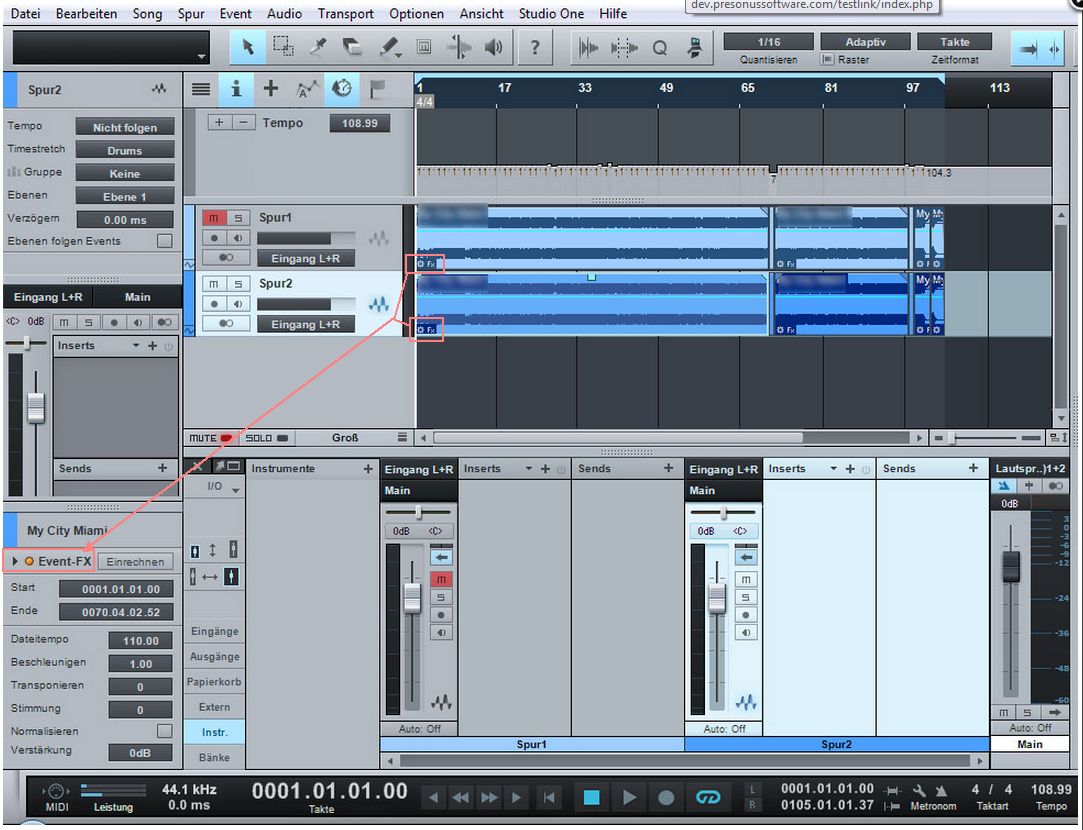
Task: Click the Einrechnen button
Action: pos(135,561)
